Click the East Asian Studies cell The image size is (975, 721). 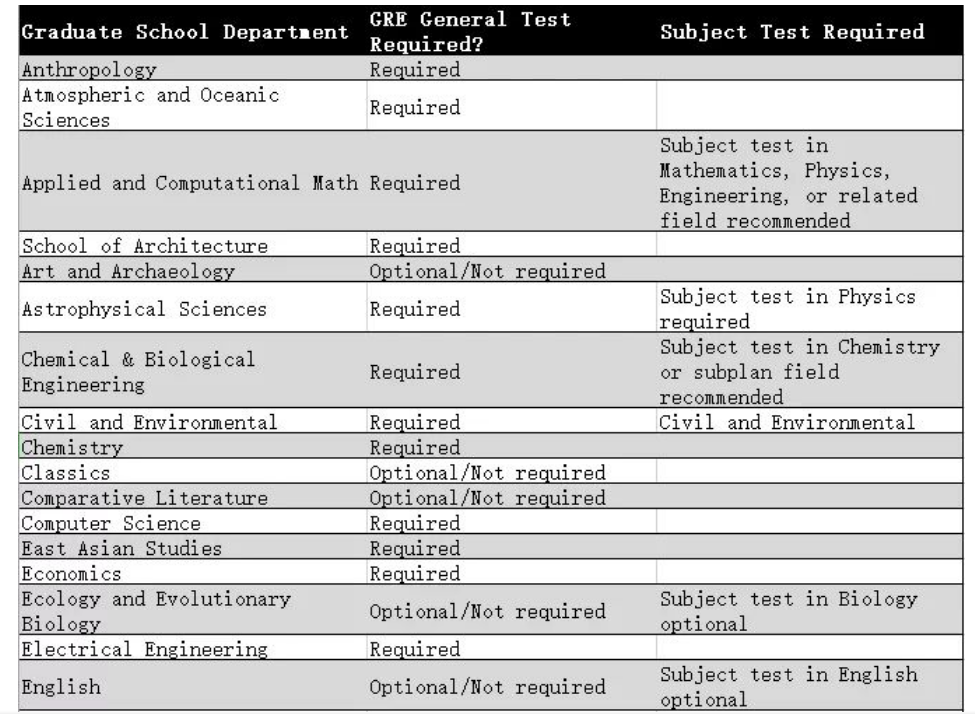tap(121, 549)
